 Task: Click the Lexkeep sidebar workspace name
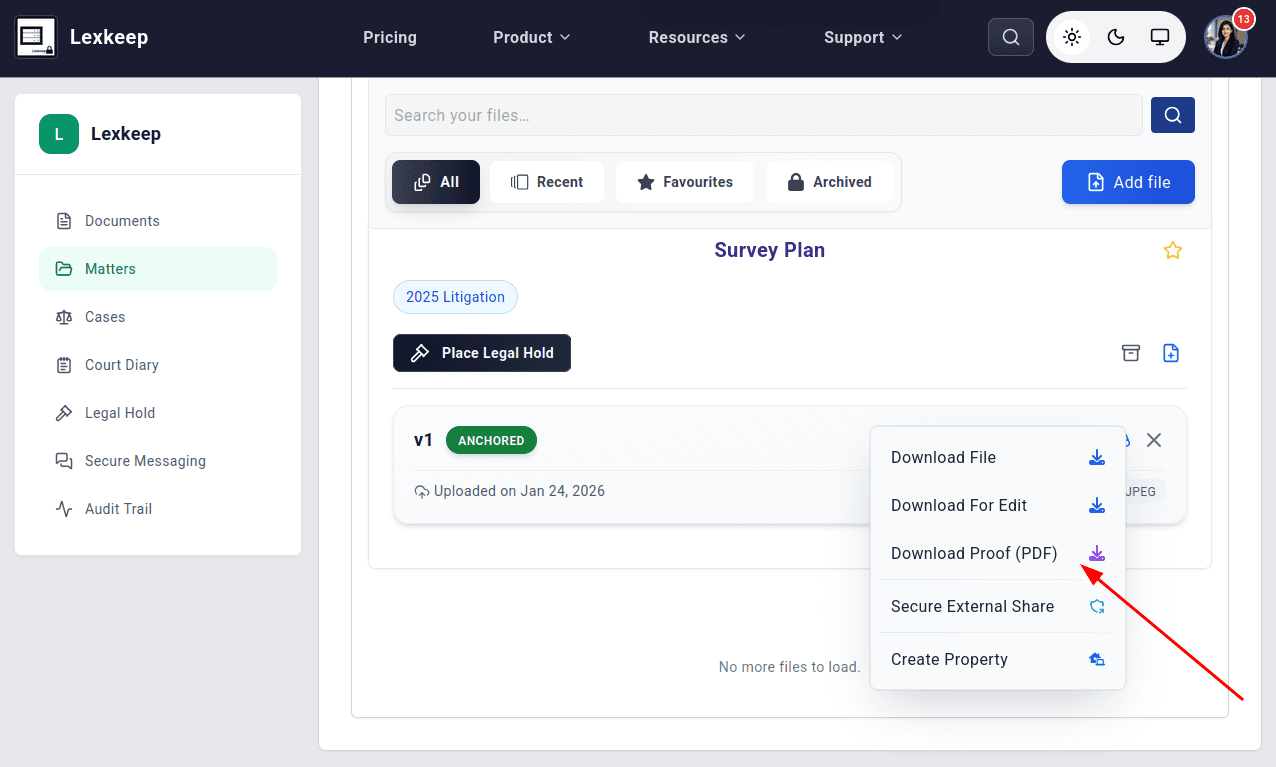tap(126, 134)
